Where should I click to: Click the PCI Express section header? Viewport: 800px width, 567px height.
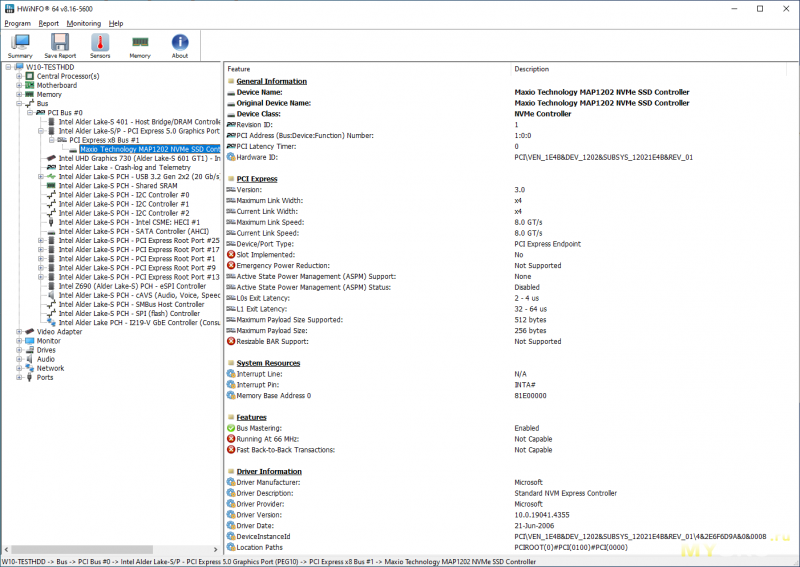coord(257,179)
